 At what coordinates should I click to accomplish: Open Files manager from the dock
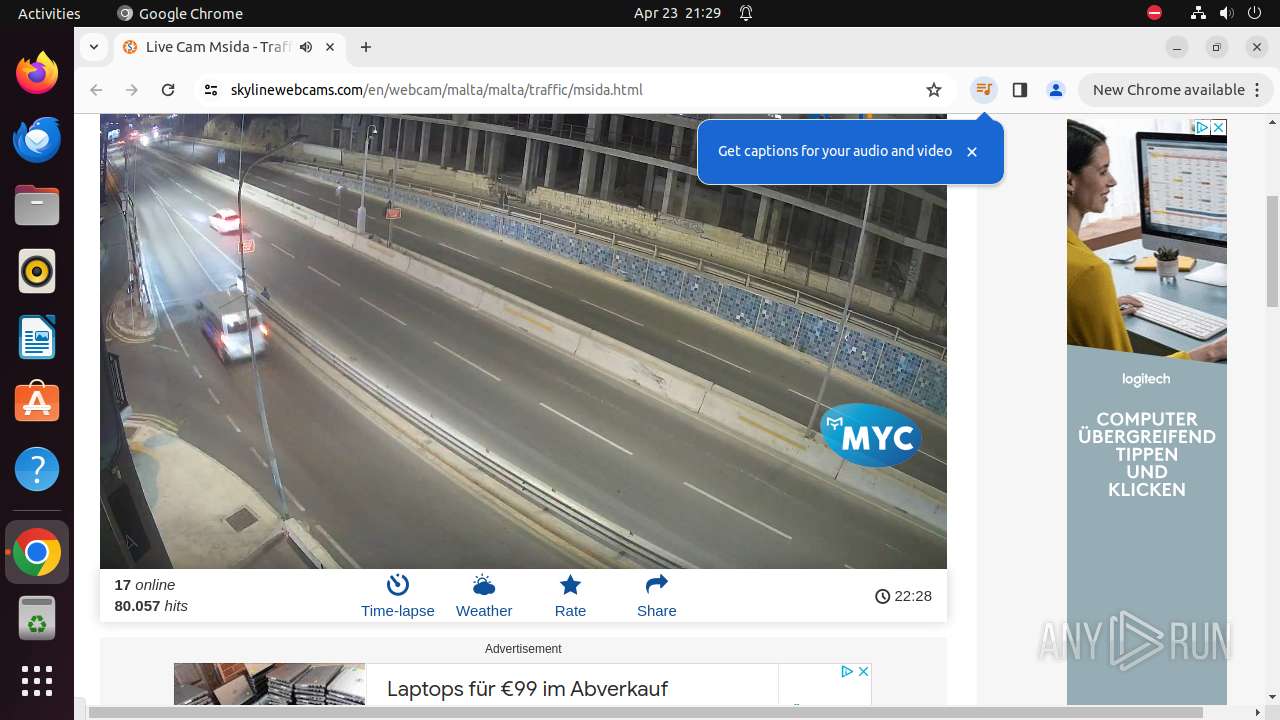pos(37,205)
